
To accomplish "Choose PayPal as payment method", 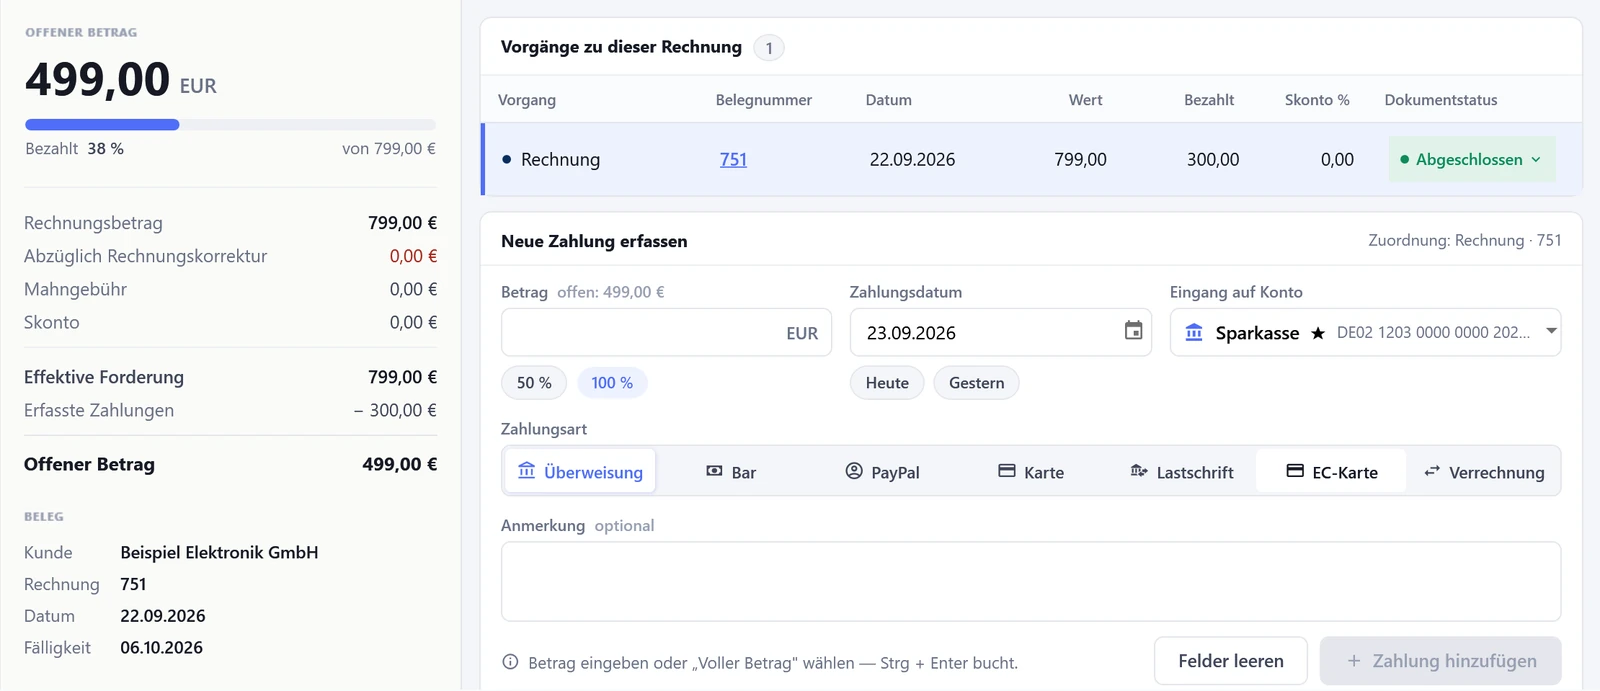I will point(882,472).
